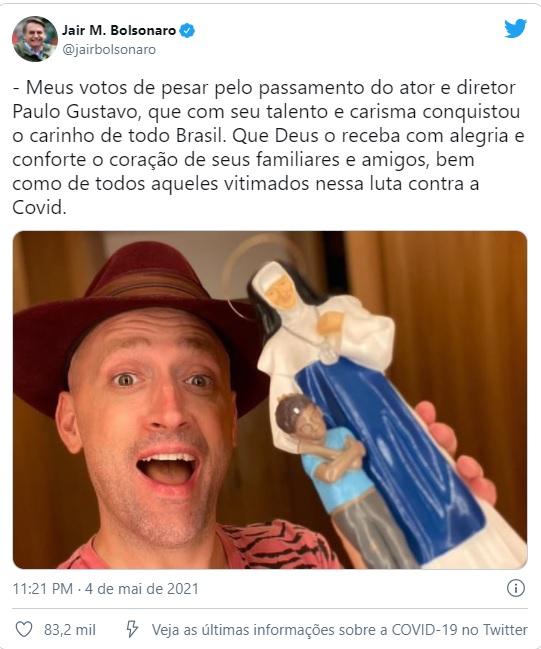This screenshot has width=541, height=649.
Task: Enlarge the attached photo in the tweet
Action: coord(270,400)
